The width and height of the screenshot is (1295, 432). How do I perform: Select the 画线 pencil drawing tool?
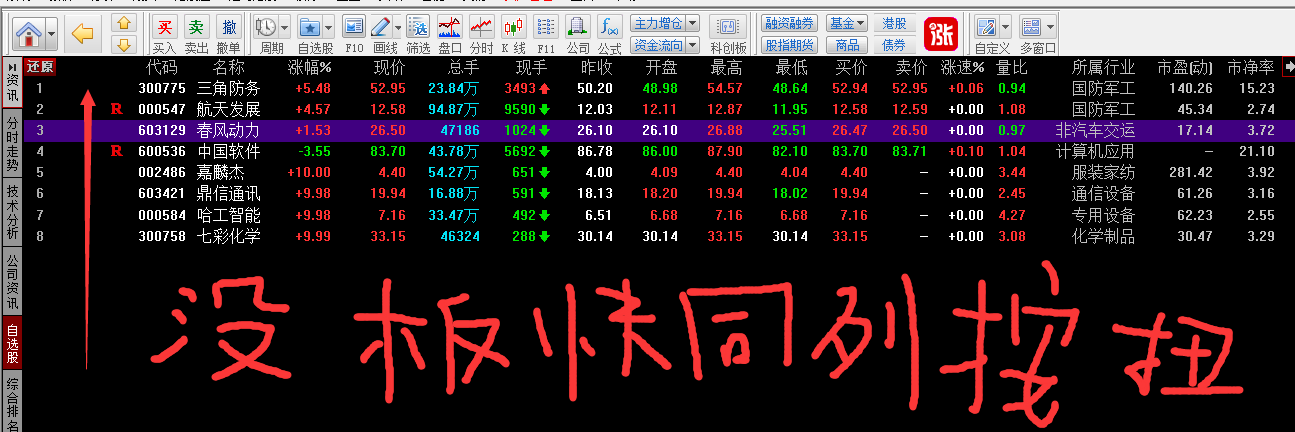click(x=381, y=27)
